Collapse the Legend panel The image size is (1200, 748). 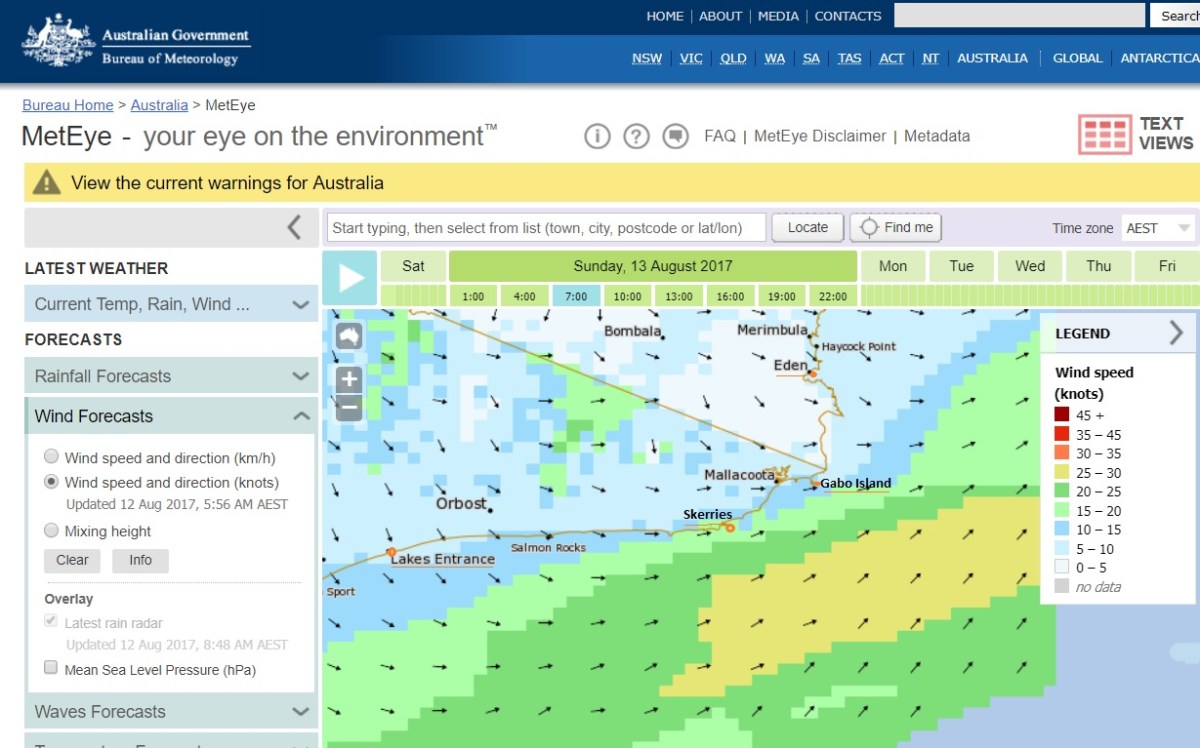(1175, 333)
